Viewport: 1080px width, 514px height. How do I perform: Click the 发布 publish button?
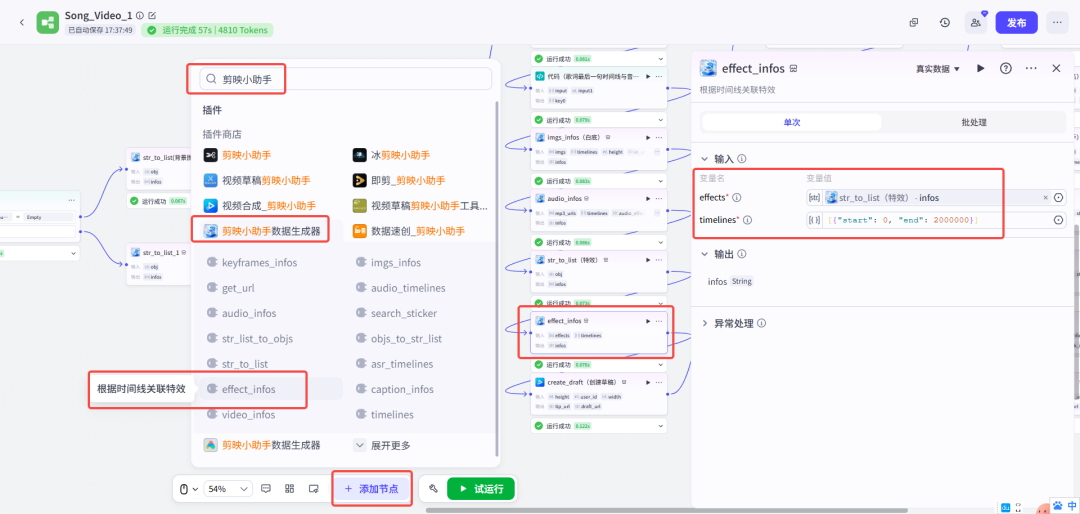pos(1017,22)
